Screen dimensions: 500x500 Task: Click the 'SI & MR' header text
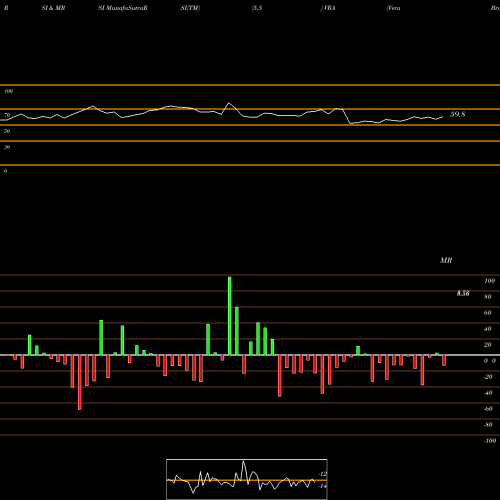(x=53, y=8)
